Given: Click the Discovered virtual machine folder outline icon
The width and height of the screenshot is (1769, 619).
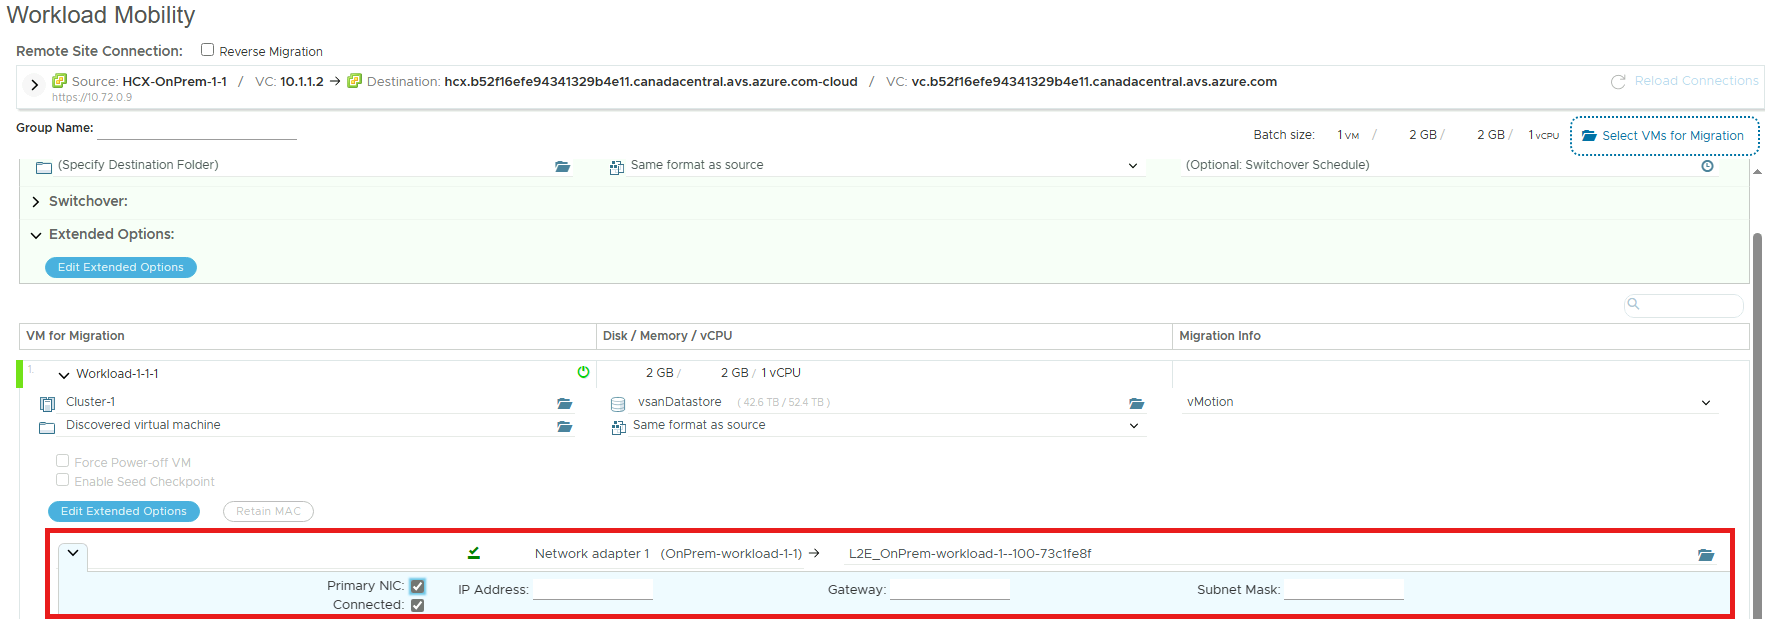Looking at the screenshot, I should [47, 428].
